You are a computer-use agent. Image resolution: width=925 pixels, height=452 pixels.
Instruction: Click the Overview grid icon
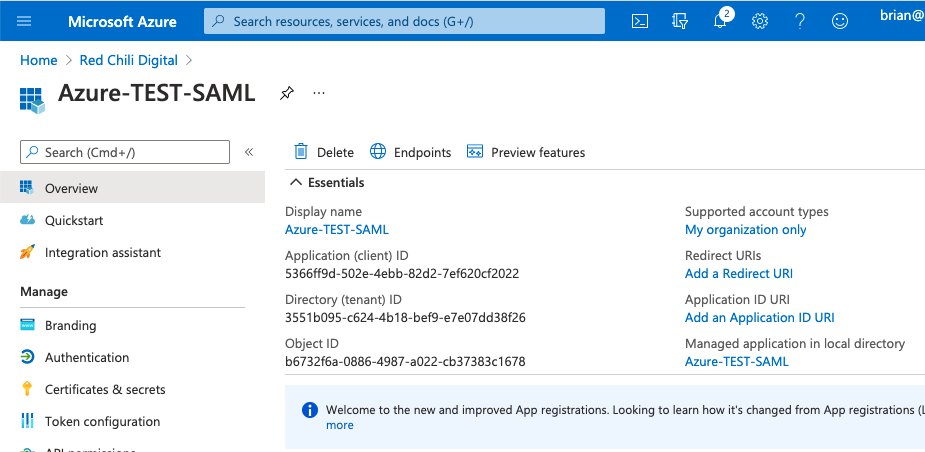27,188
